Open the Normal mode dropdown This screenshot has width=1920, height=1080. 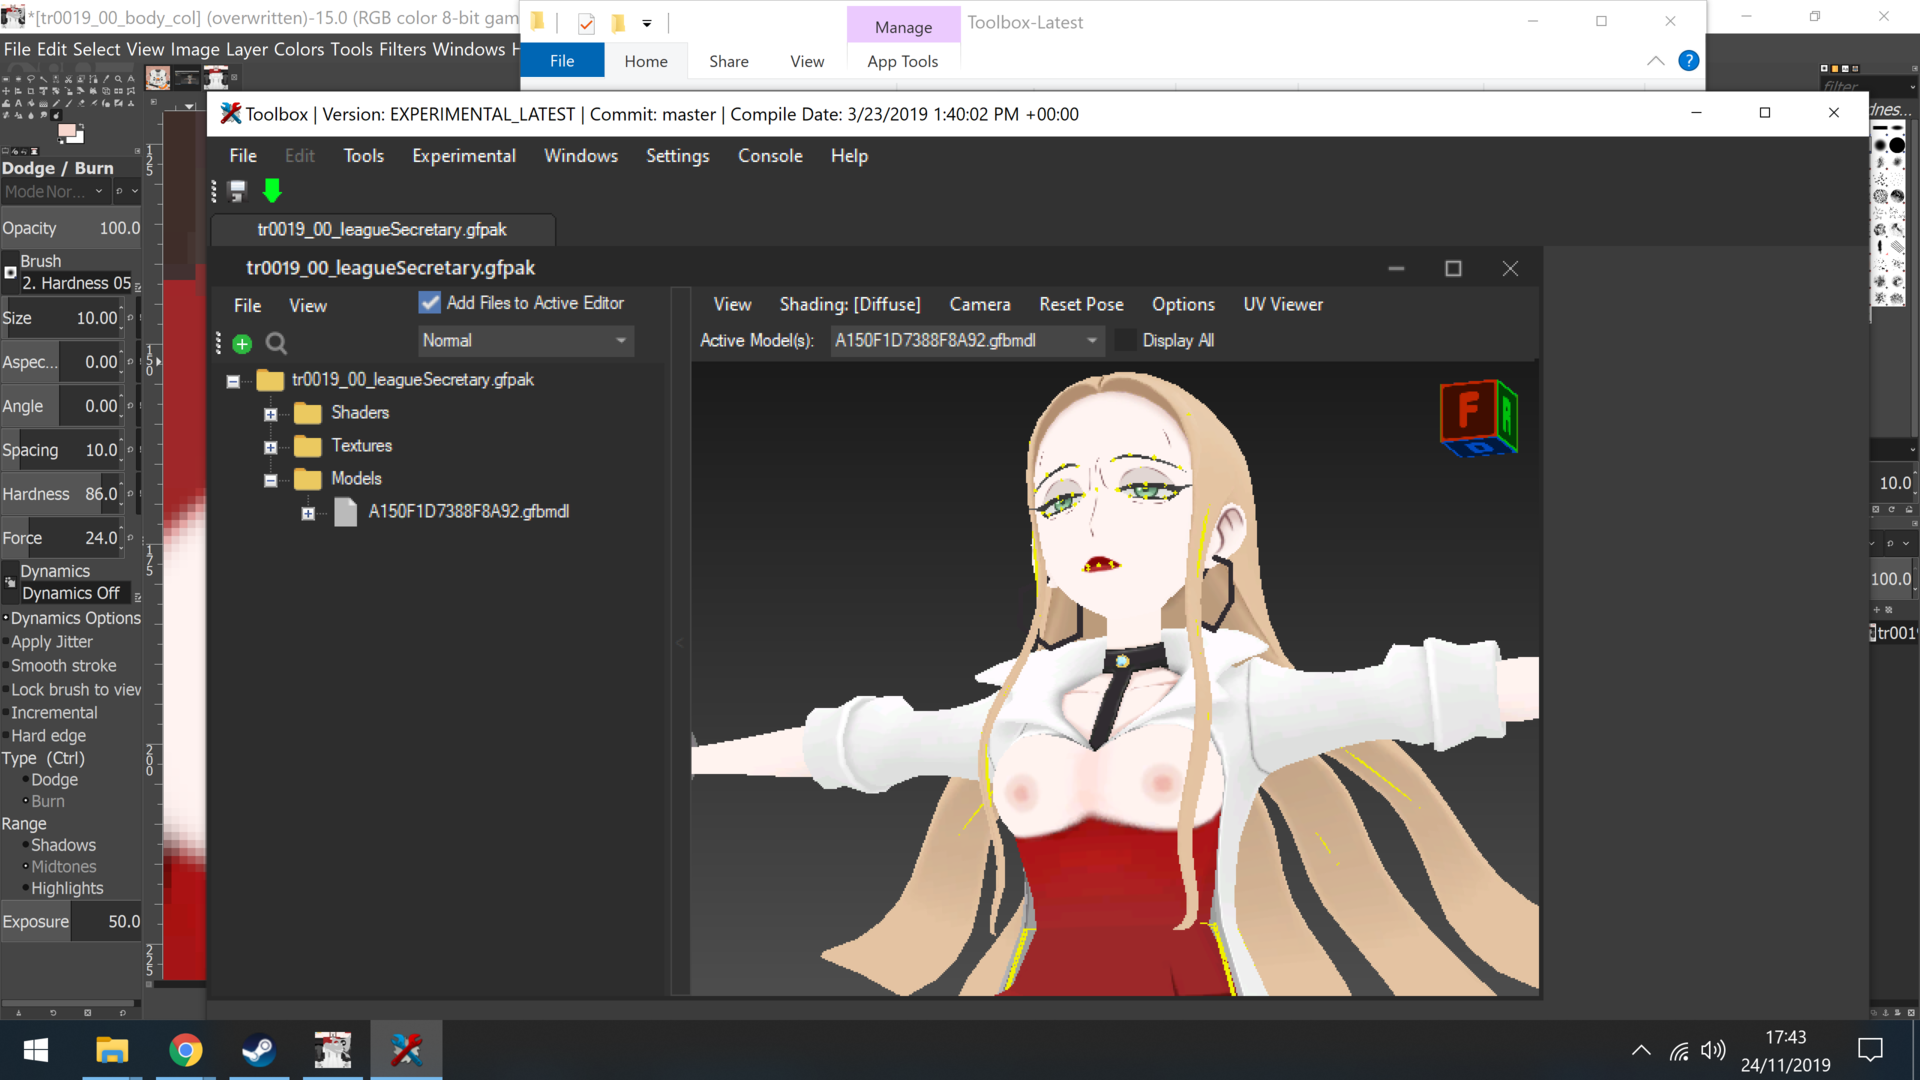click(x=526, y=341)
